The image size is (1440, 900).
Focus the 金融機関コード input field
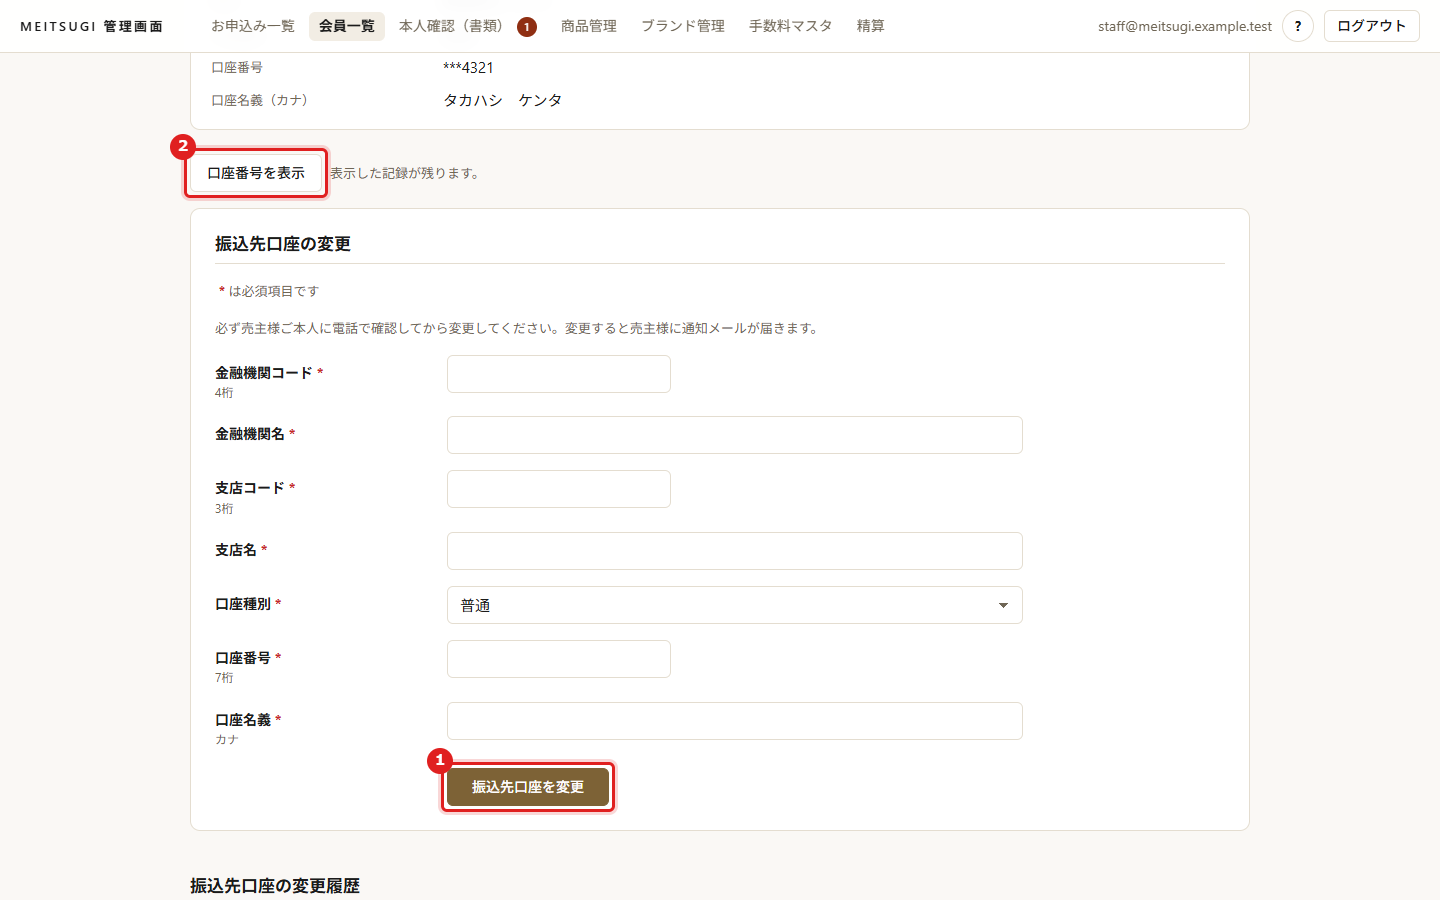pyautogui.click(x=559, y=374)
